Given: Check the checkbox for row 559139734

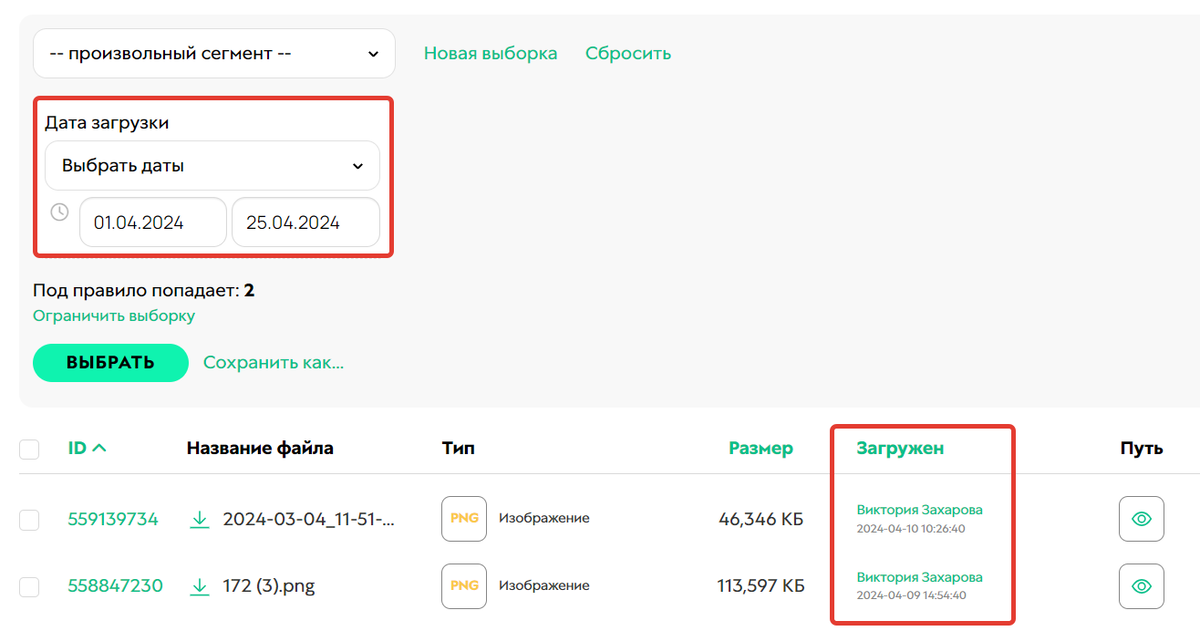Looking at the screenshot, I should point(30,520).
